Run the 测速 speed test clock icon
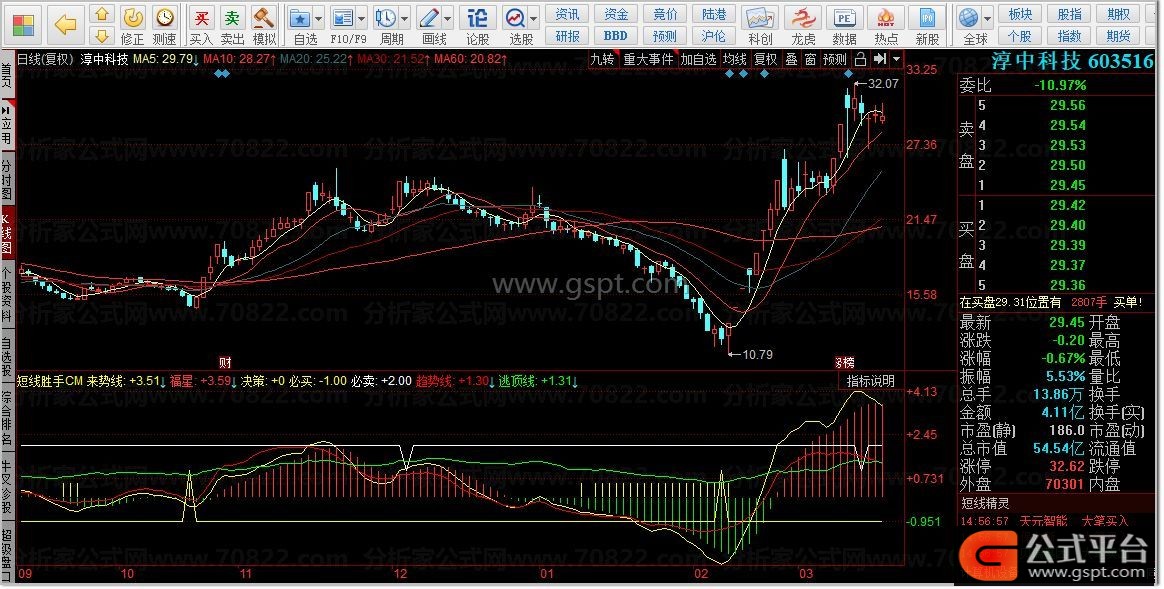 coord(165,17)
